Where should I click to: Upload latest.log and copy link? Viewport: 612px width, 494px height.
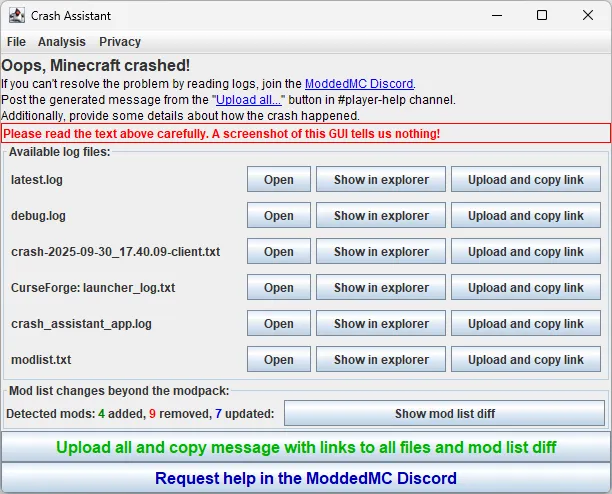pyautogui.click(x=525, y=180)
